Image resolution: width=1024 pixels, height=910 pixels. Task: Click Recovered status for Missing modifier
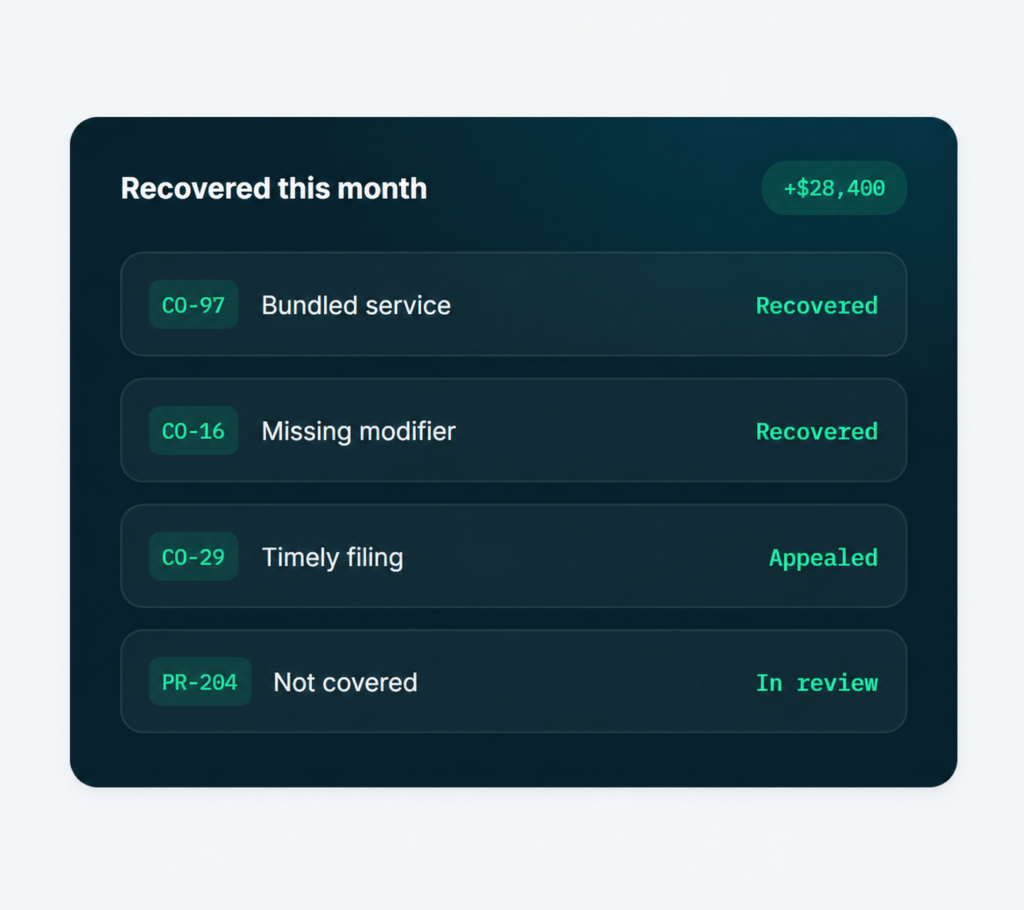click(816, 431)
